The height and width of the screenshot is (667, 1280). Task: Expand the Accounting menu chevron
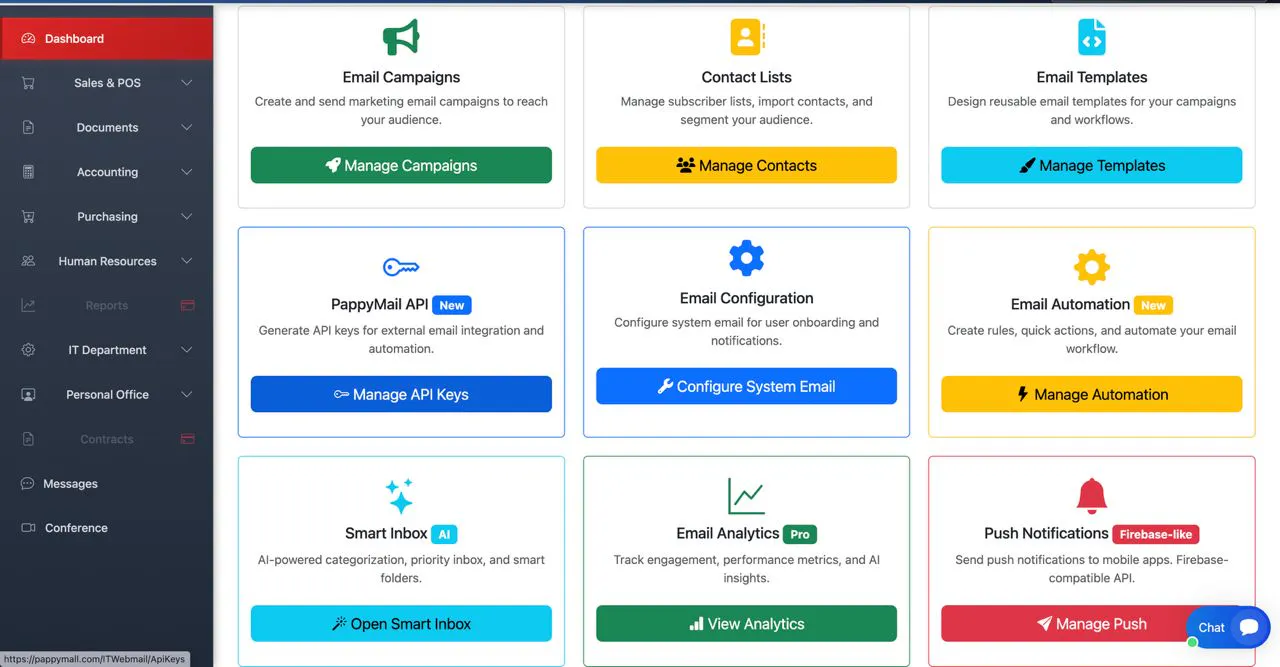click(186, 172)
